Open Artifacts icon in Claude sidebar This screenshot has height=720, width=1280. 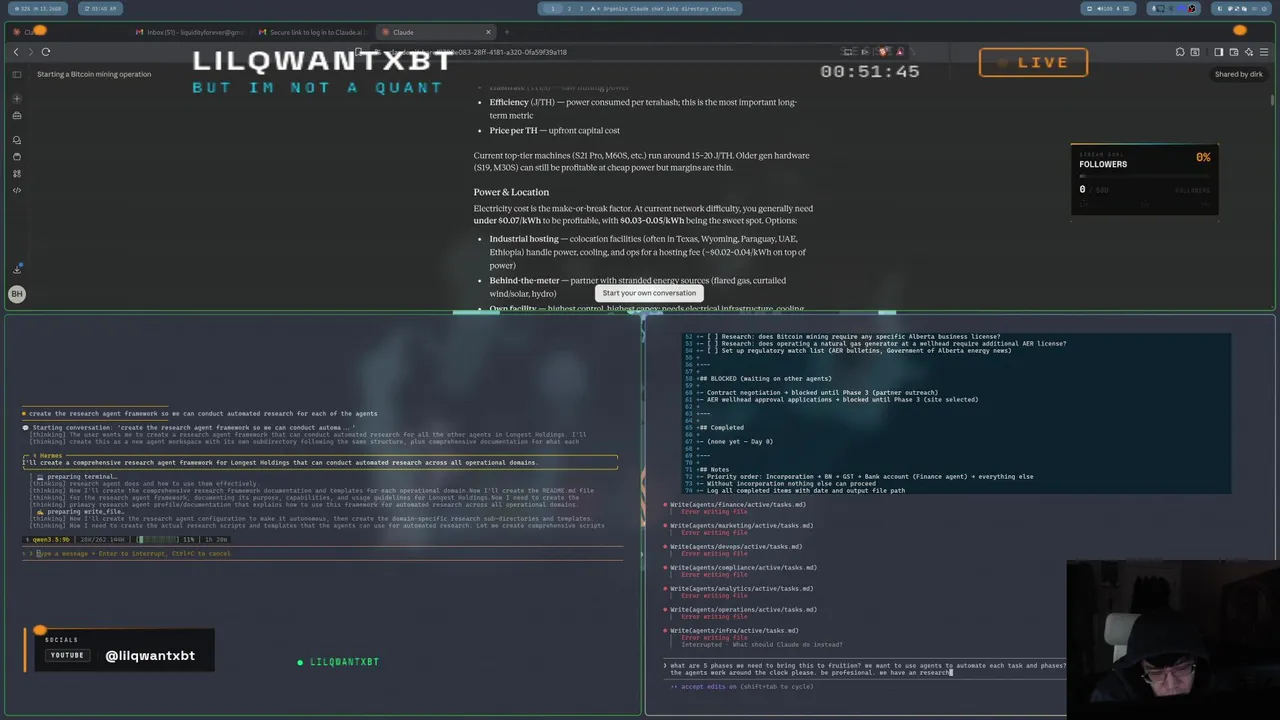pyautogui.click(x=17, y=173)
